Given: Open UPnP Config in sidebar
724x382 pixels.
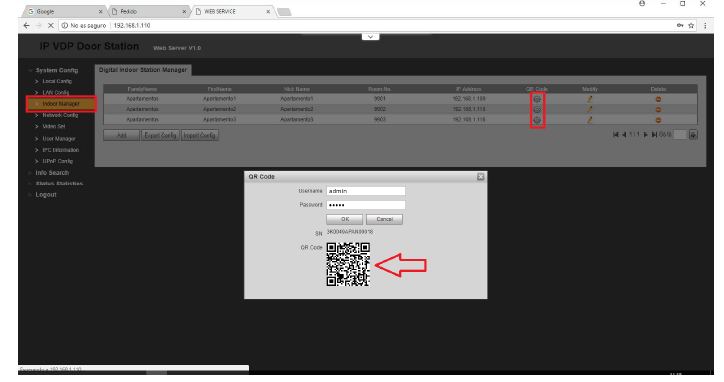Looking at the screenshot, I should point(57,161).
